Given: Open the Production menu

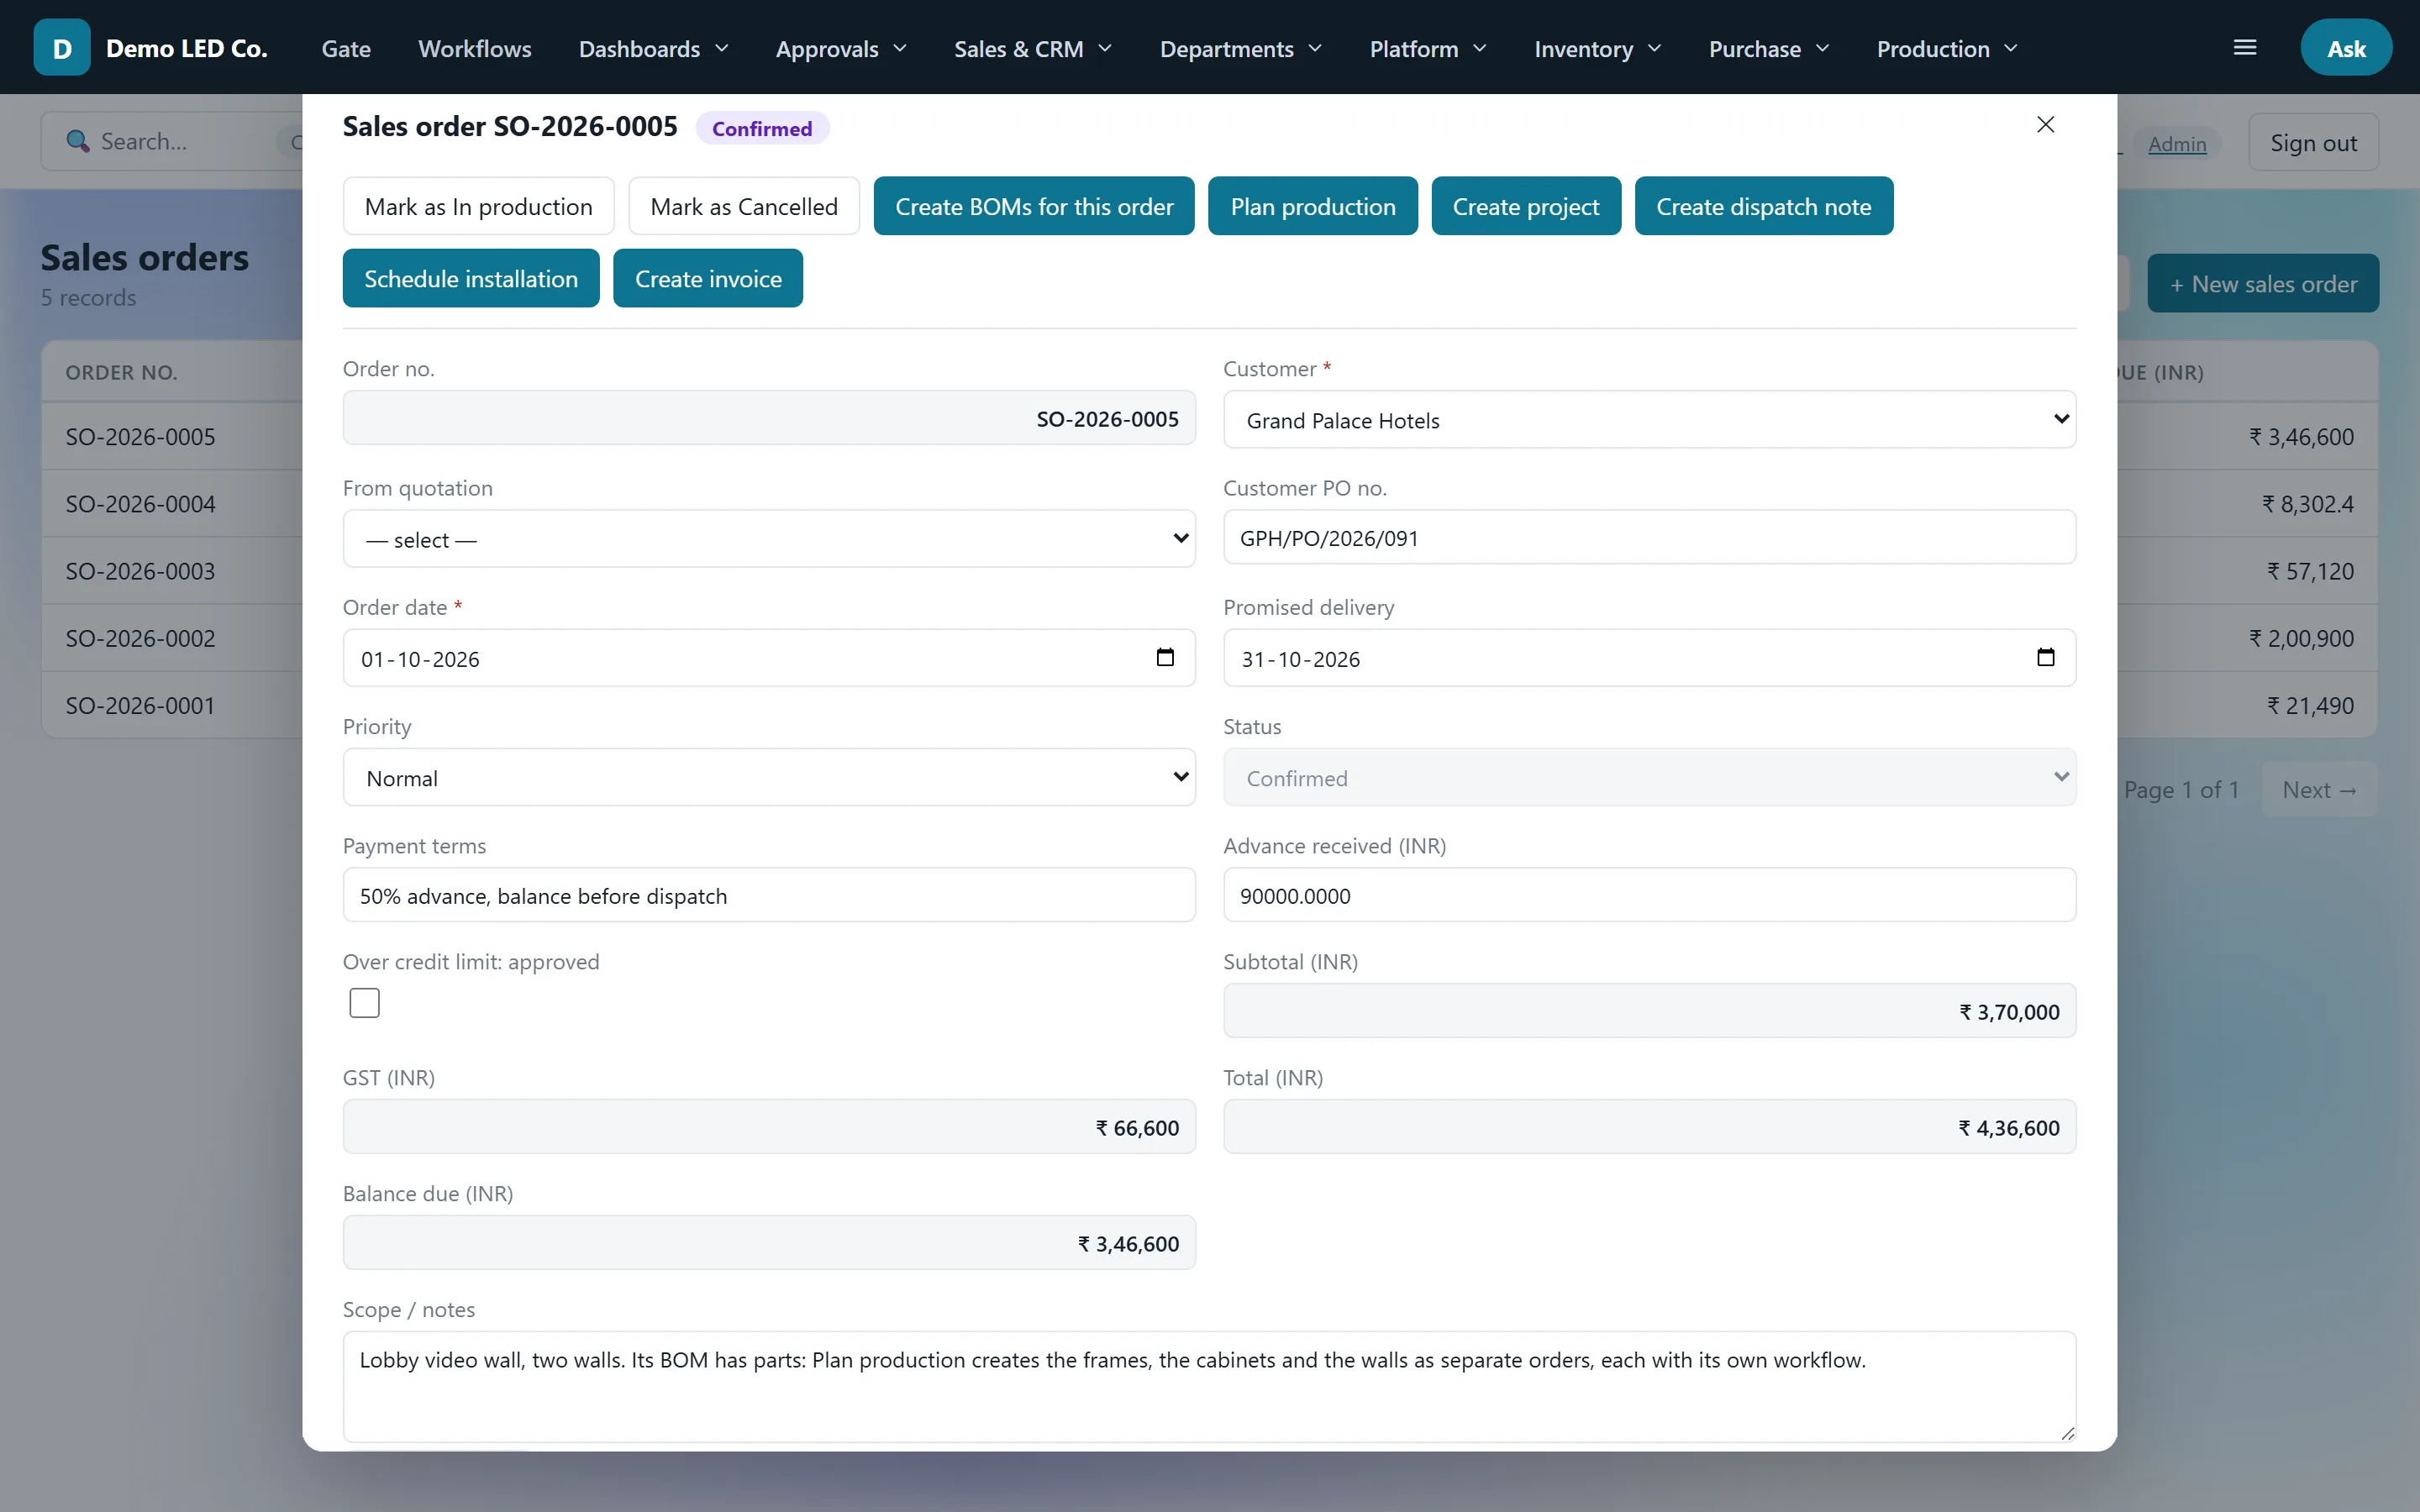Looking at the screenshot, I should (x=1947, y=48).
